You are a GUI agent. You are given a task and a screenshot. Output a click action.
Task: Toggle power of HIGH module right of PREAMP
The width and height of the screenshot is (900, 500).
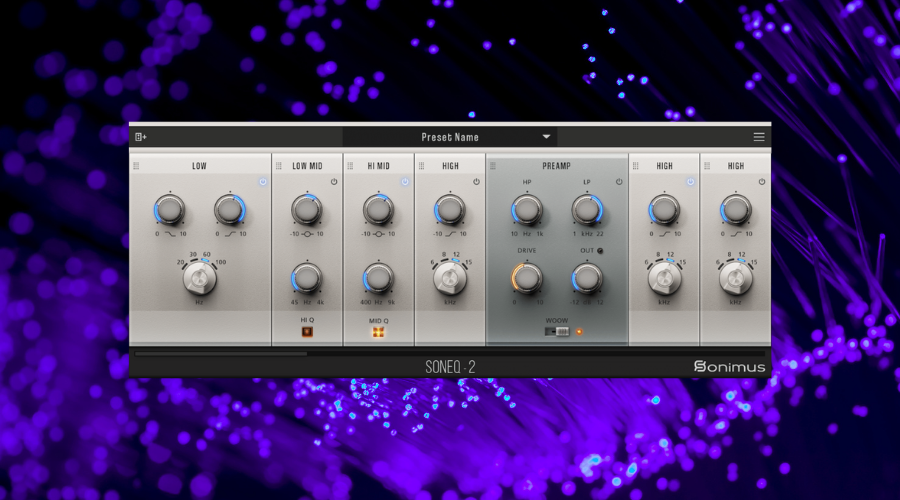[x=690, y=182]
